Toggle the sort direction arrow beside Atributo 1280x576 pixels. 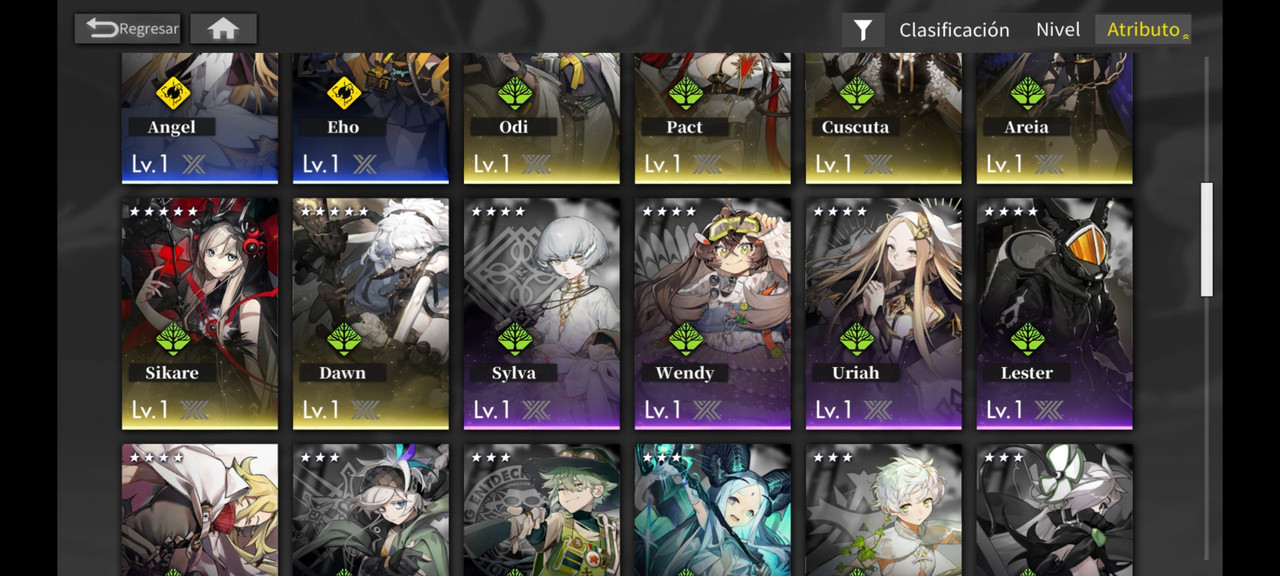click(1186, 36)
